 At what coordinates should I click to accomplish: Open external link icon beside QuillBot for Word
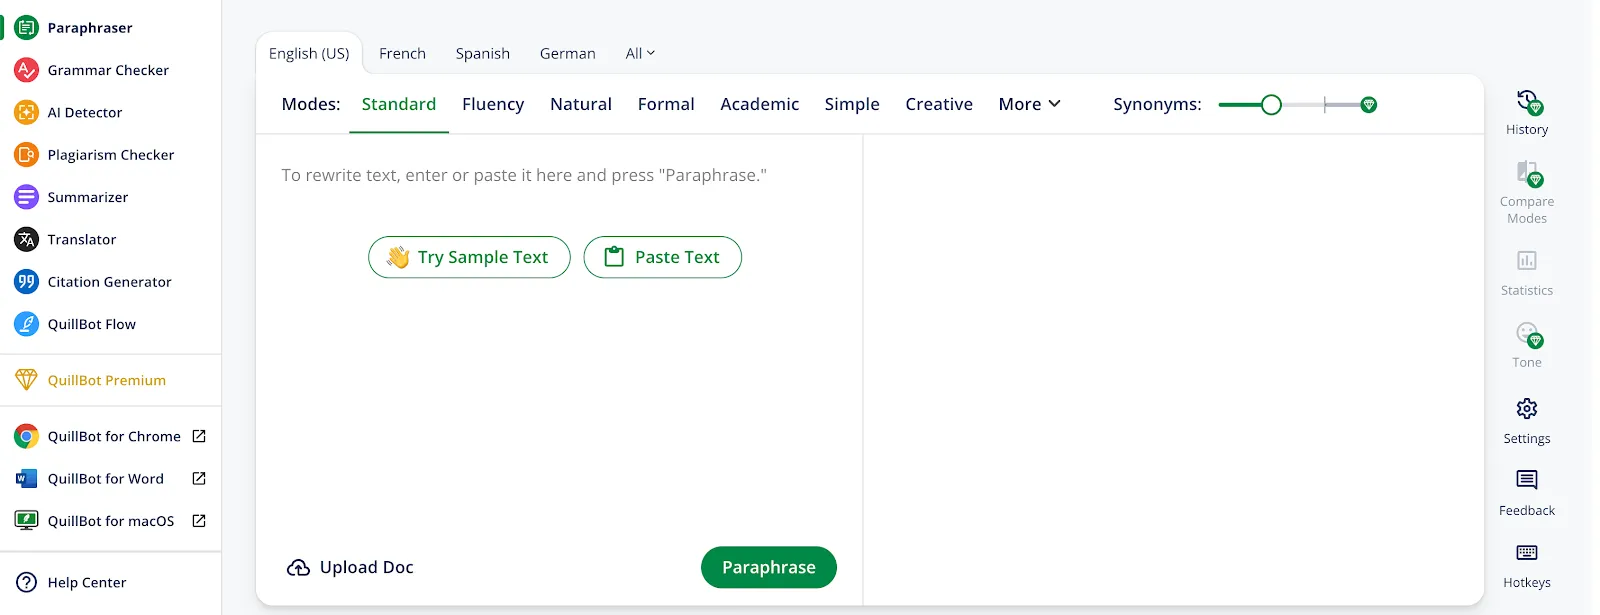(199, 479)
